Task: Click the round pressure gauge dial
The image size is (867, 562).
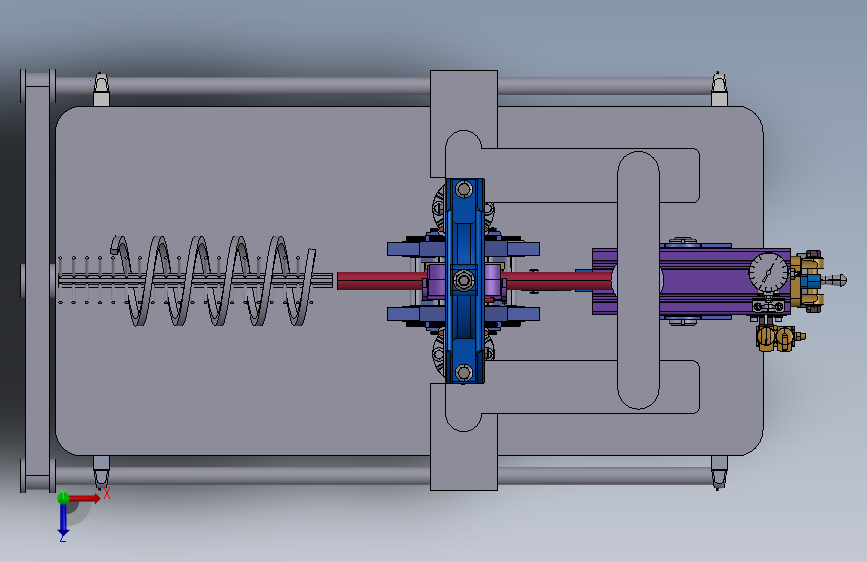Action: point(769,272)
